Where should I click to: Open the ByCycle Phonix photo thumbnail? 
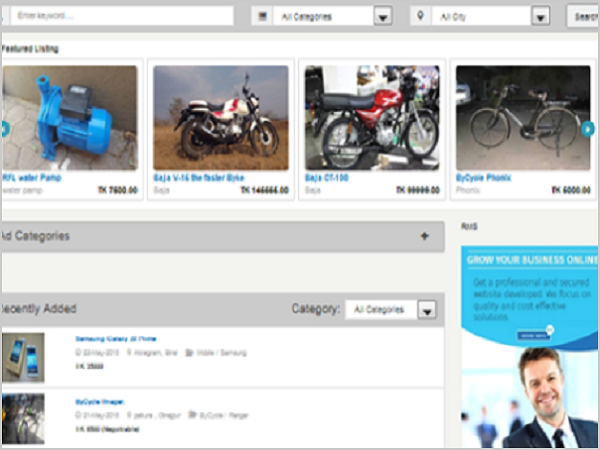tap(523, 117)
